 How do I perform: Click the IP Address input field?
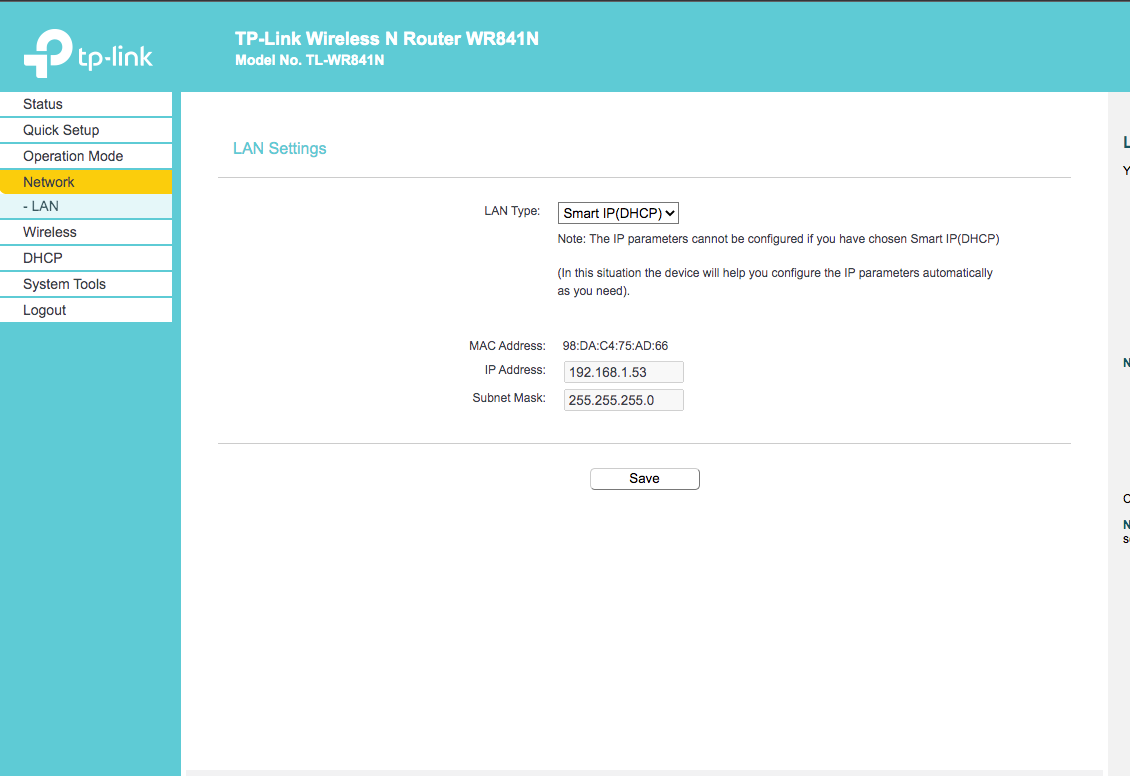[x=623, y=372]
